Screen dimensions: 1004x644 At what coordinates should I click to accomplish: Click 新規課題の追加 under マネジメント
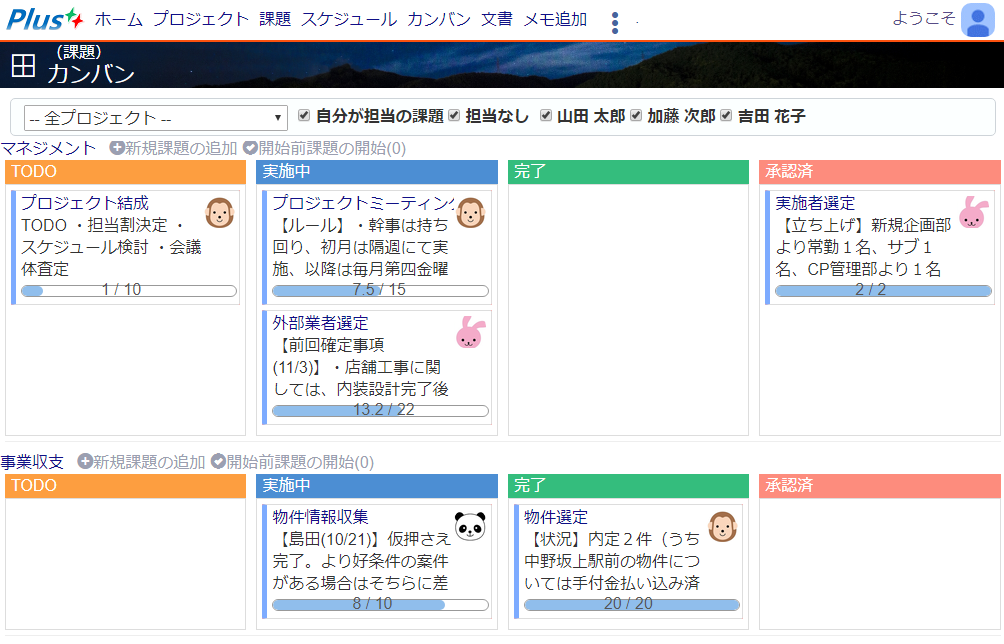(174, 148)
